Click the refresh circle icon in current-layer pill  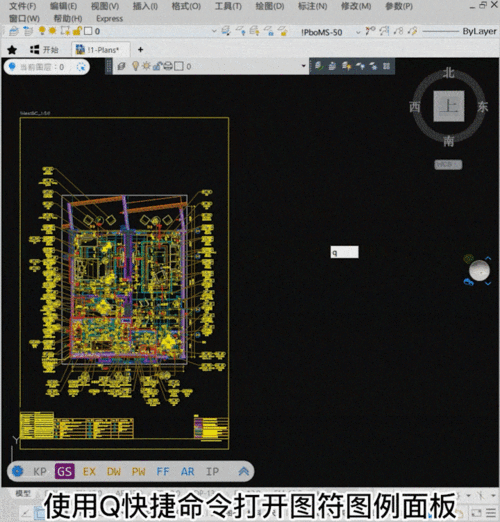pyautogui.click(x=81, y=67)
